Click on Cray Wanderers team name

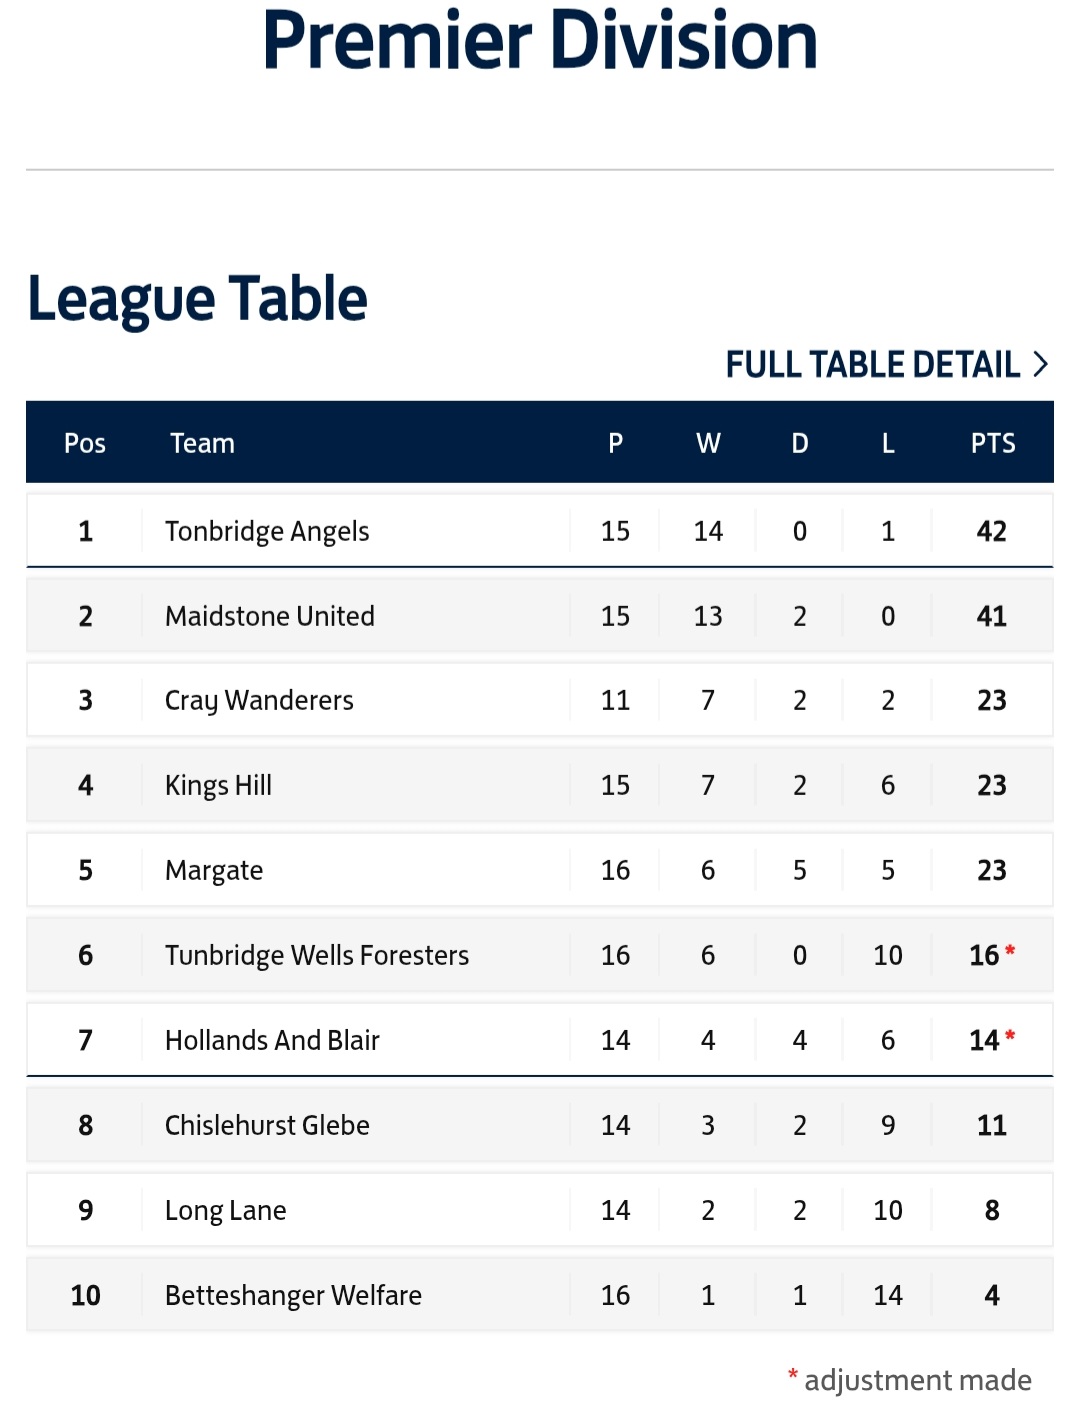point(259,700)
